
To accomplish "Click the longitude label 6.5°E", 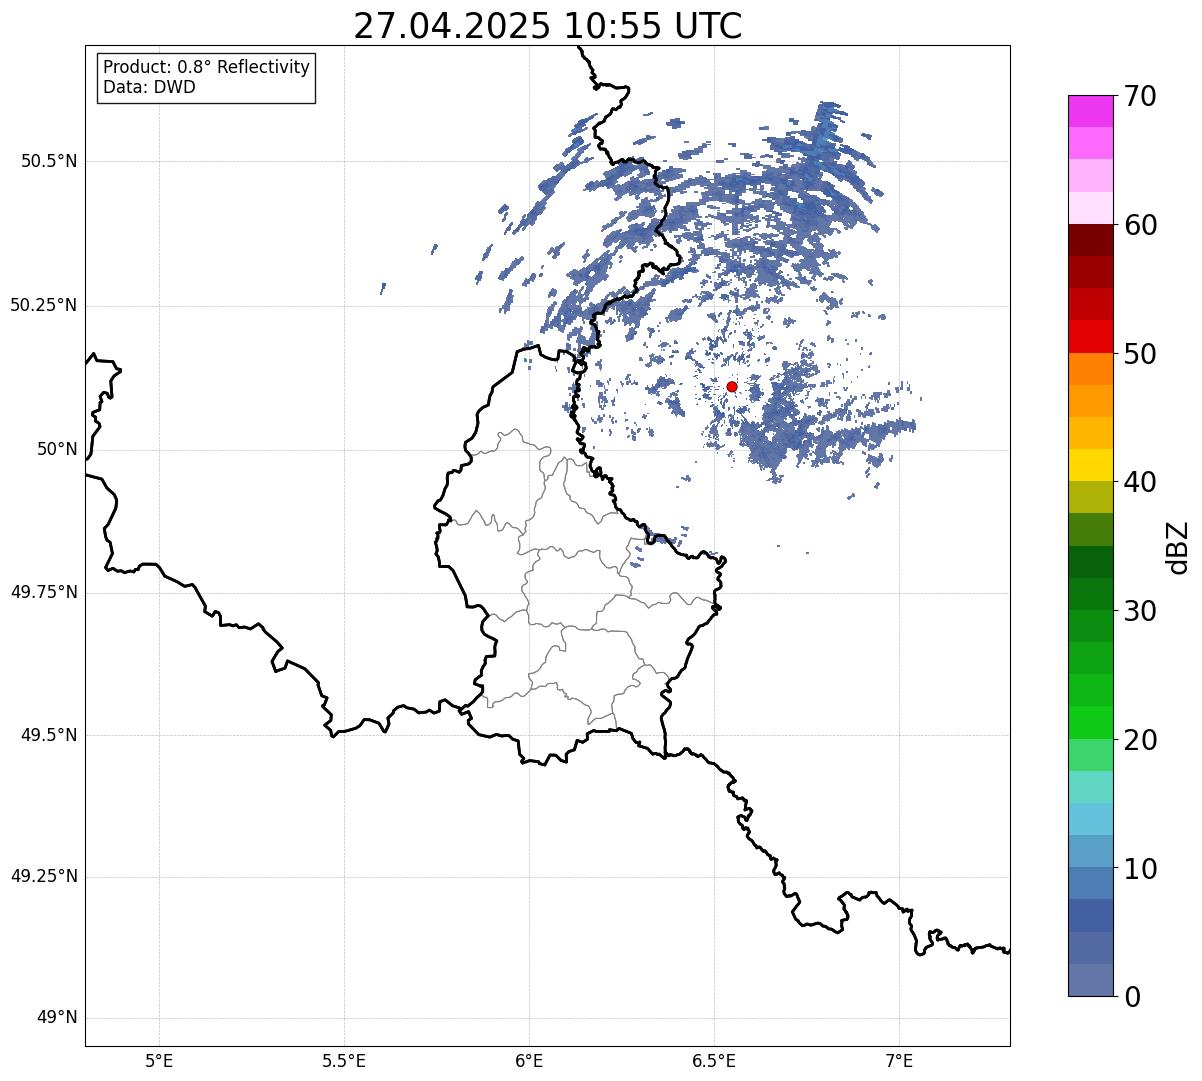I will 714,1060.
